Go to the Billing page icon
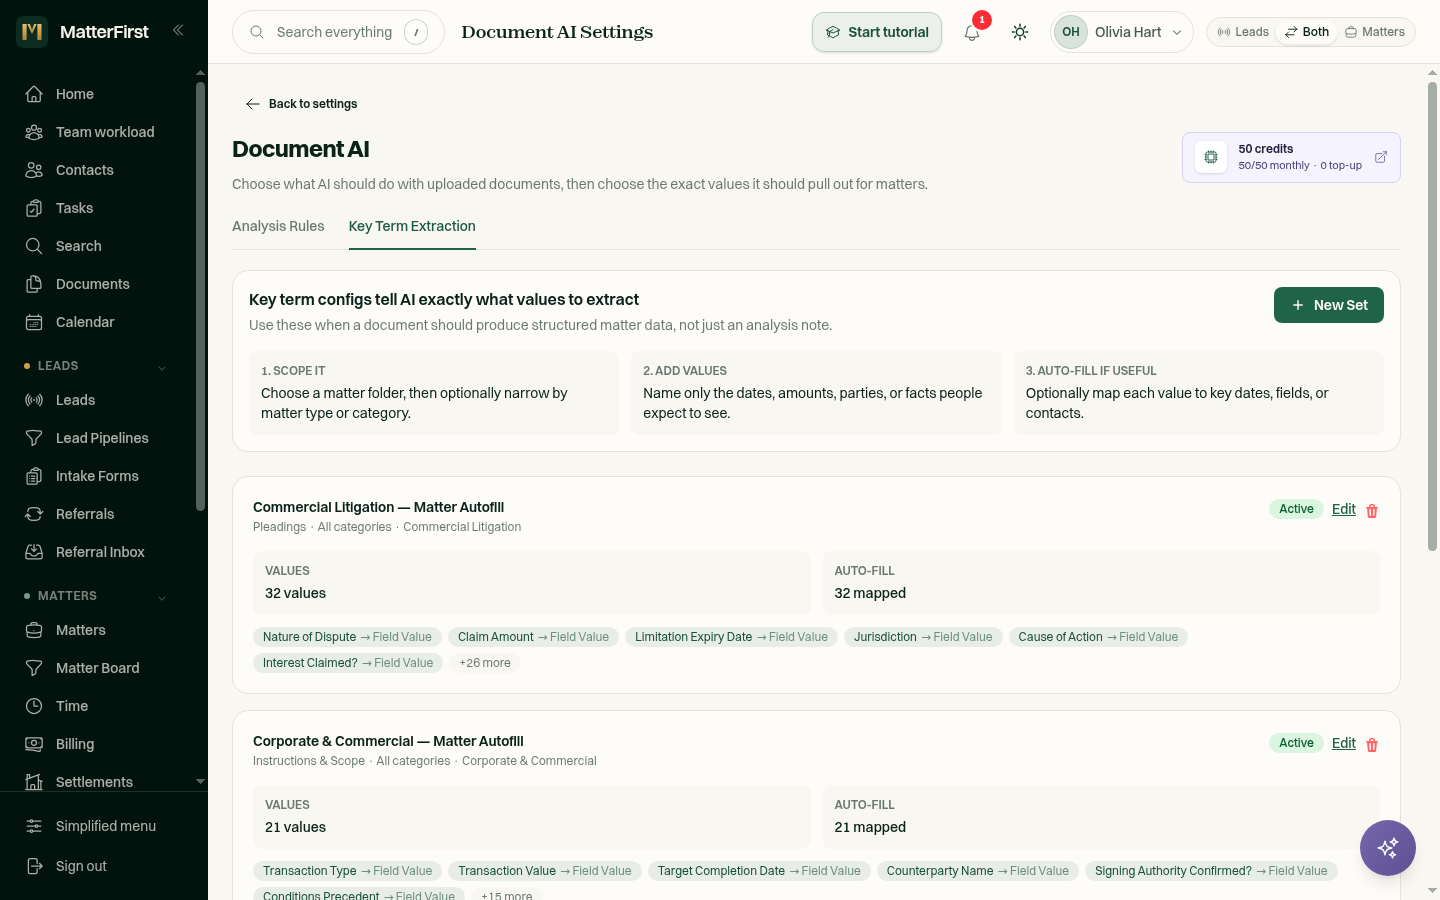This screenshot has width=1440, height=900. coord(34,744)
